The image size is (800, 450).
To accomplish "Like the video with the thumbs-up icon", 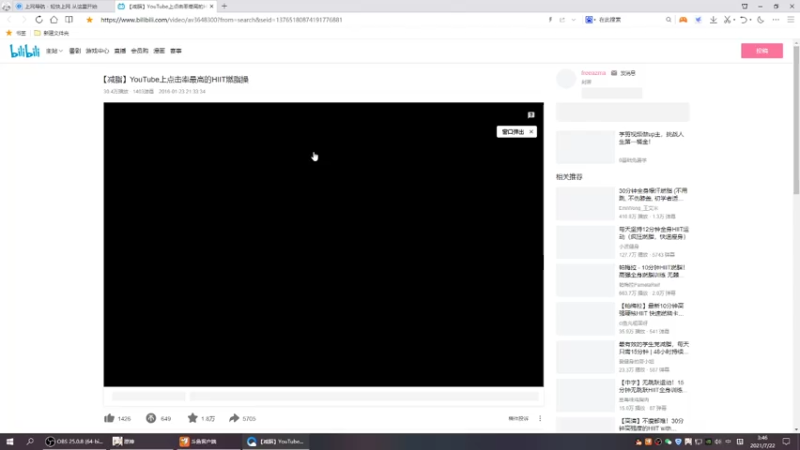I will coord(109,418).
